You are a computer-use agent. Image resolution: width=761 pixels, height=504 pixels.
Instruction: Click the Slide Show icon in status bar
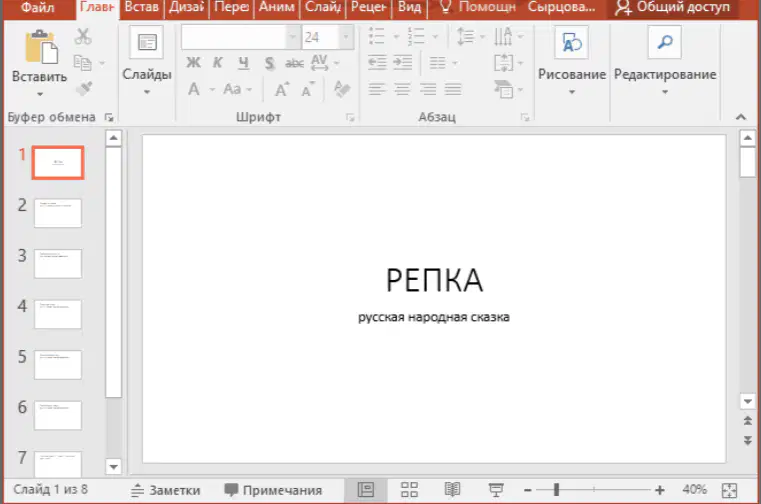click(x=496, y=490)
